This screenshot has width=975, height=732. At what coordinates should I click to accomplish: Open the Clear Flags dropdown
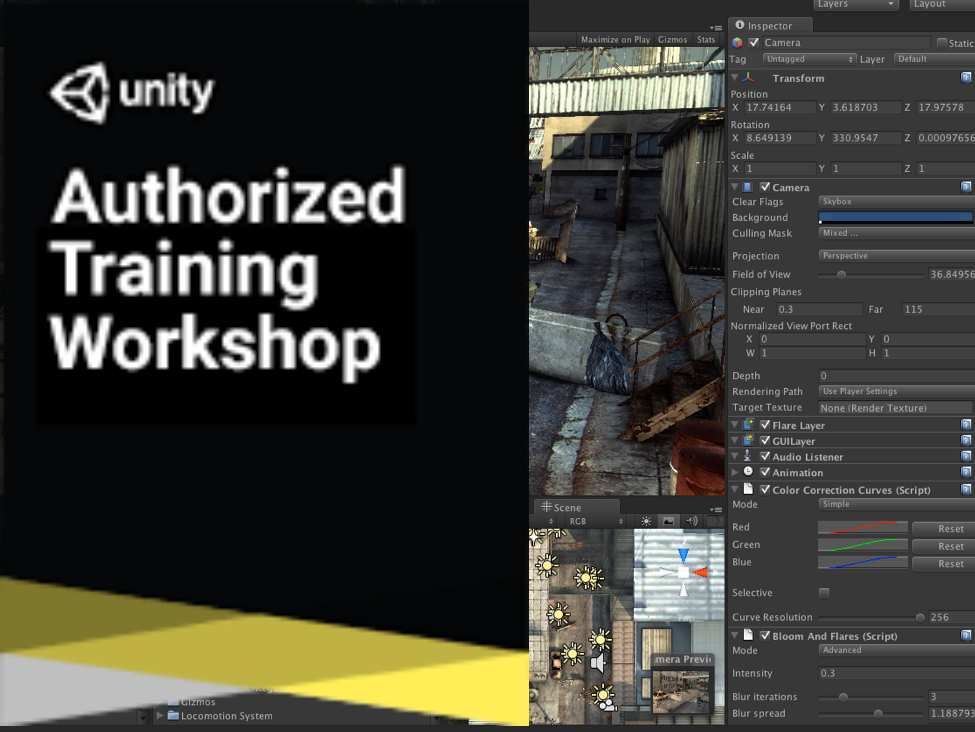[897, 202]
